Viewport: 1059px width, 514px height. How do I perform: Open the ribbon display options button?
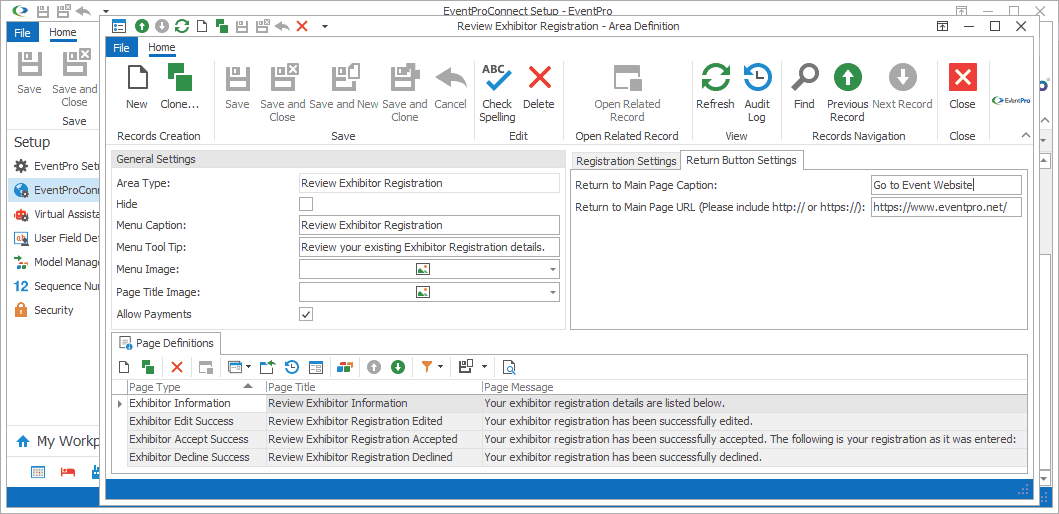coord(941,26)
